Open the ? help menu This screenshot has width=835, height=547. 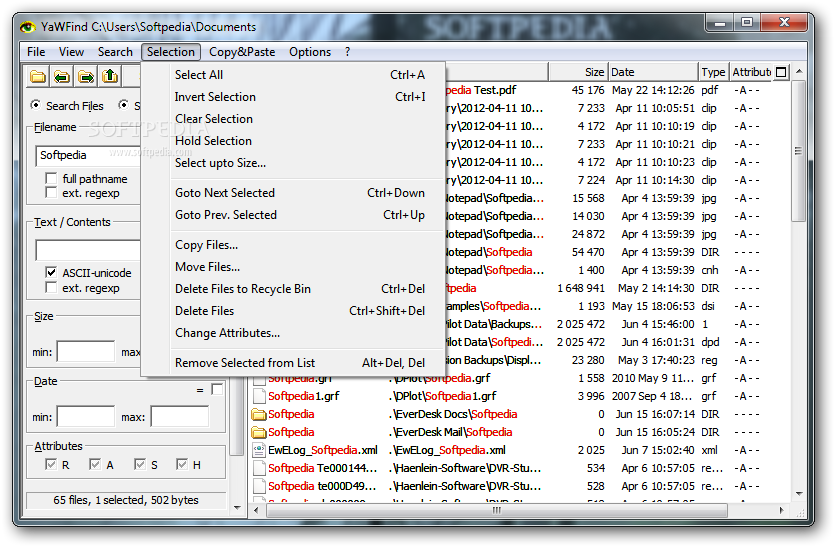(347, 52)
